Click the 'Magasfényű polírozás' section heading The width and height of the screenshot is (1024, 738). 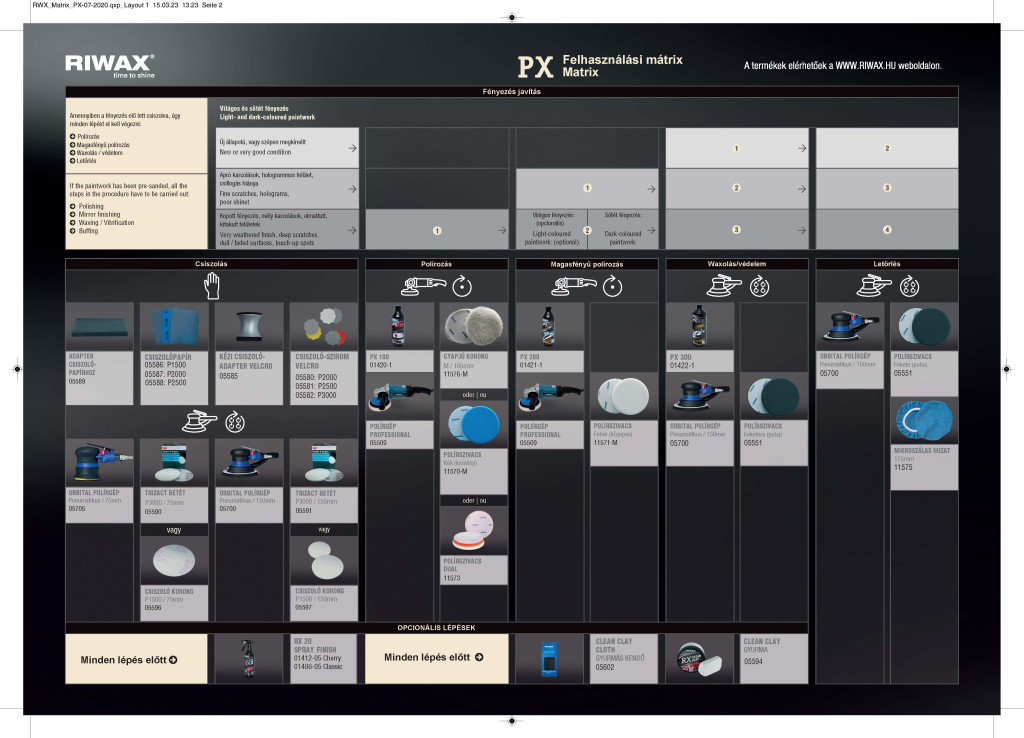click(x=587, y=264)
